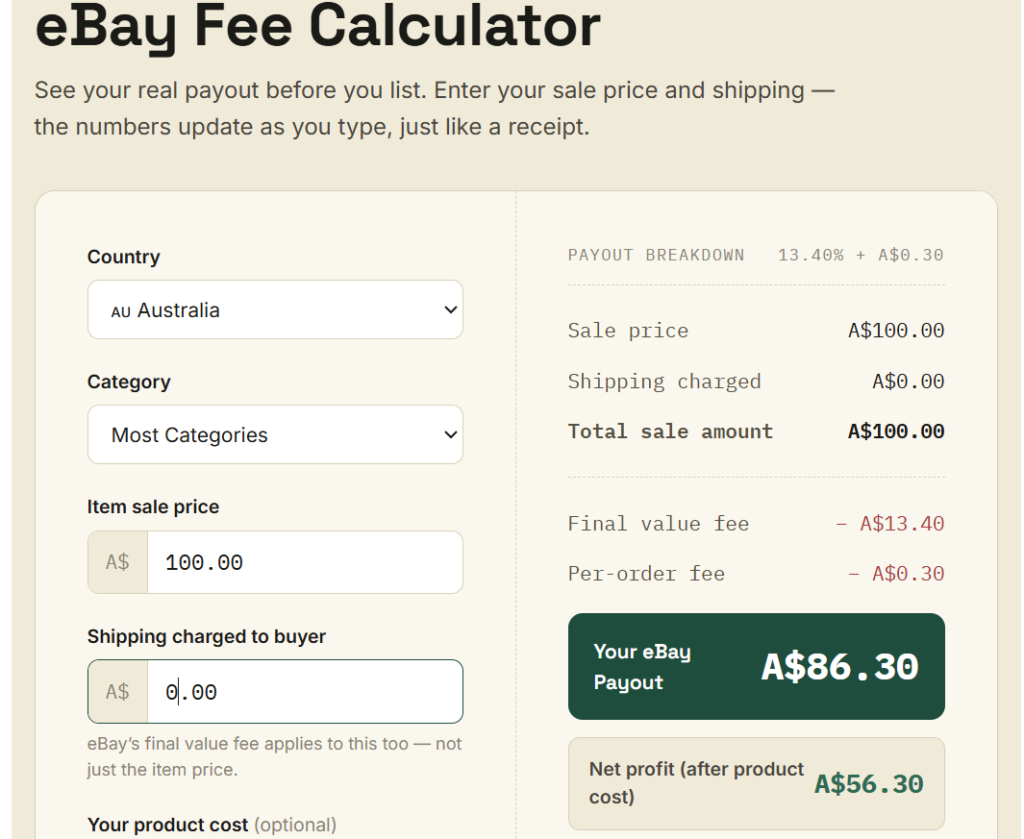Click the Per-order fee A$0.30 amount
Screen dimensions: 1024x839
point(895,573)
